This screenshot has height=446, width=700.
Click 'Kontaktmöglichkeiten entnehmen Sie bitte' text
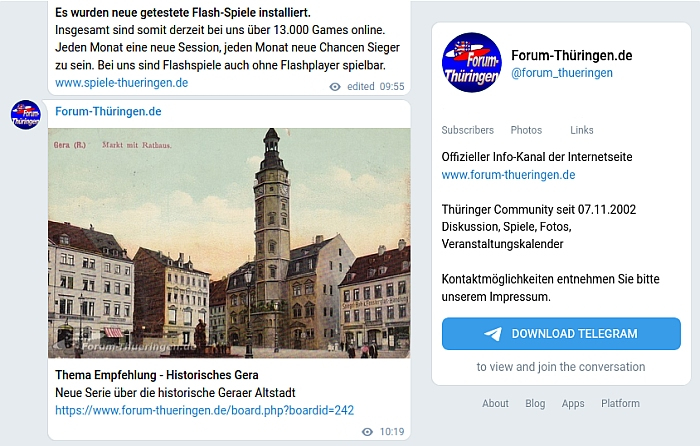click(x=550, y=279)
